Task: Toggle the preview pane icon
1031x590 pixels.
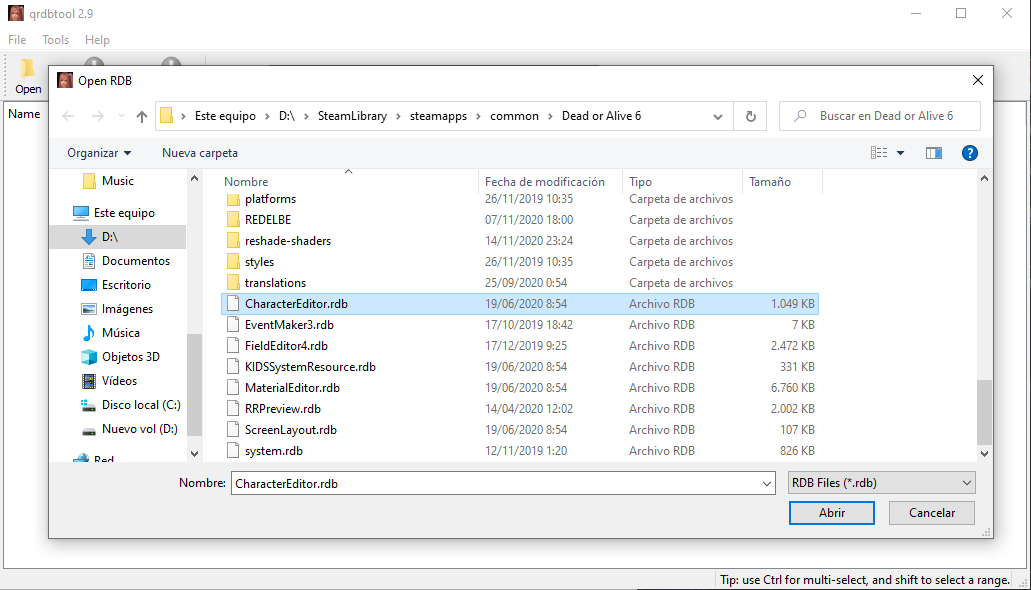Action: click(x=934, y=153)
